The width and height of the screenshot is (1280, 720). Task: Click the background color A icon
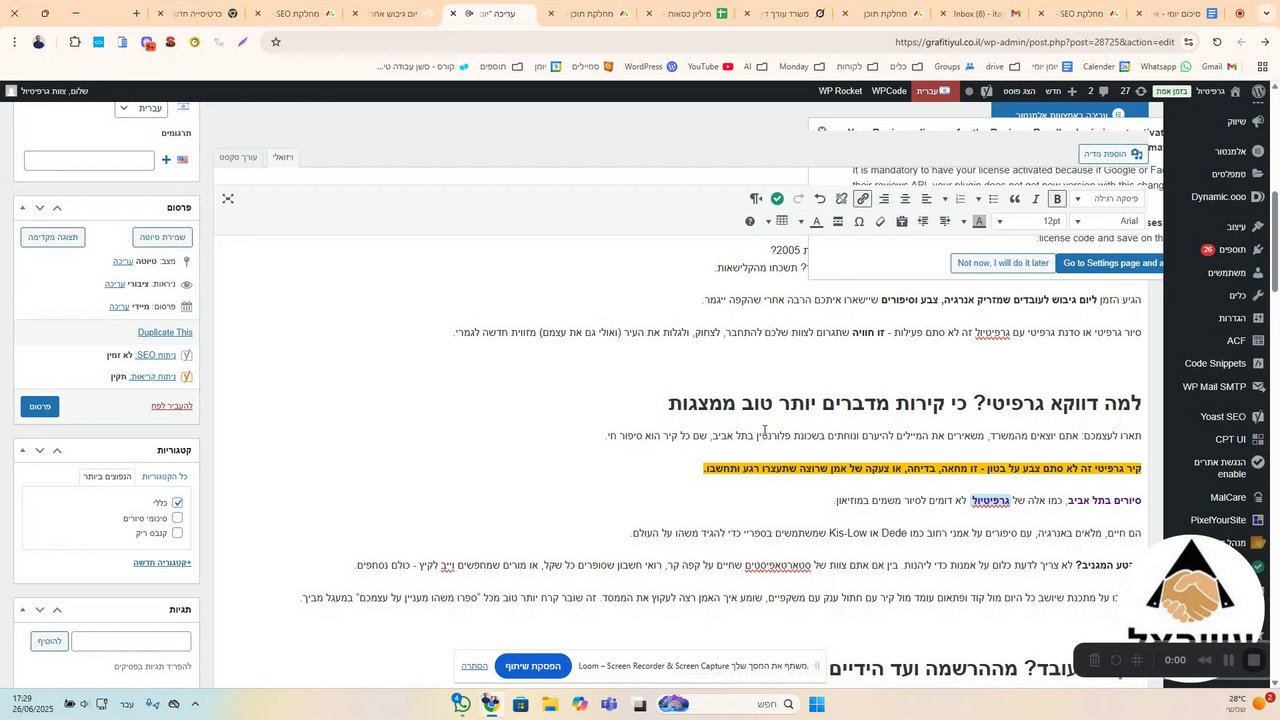979,221
